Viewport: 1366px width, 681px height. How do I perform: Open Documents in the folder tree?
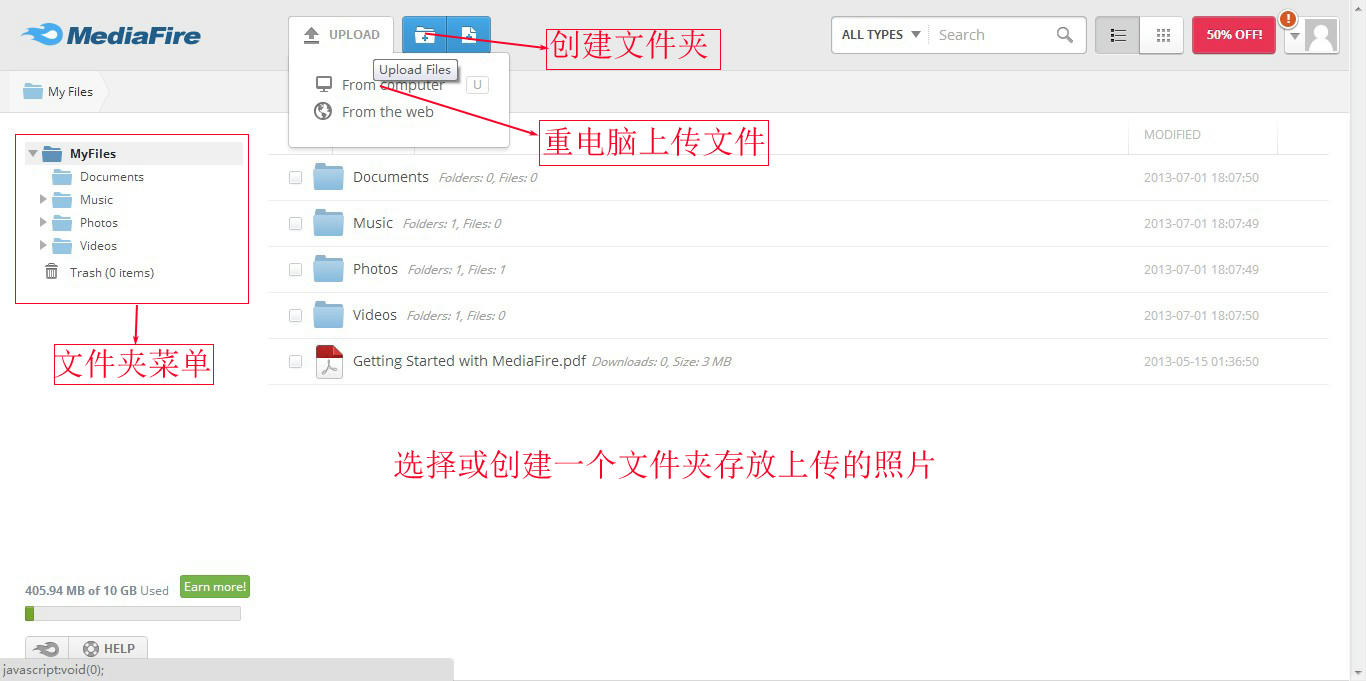pyautogui.click(x=112, y=177)
